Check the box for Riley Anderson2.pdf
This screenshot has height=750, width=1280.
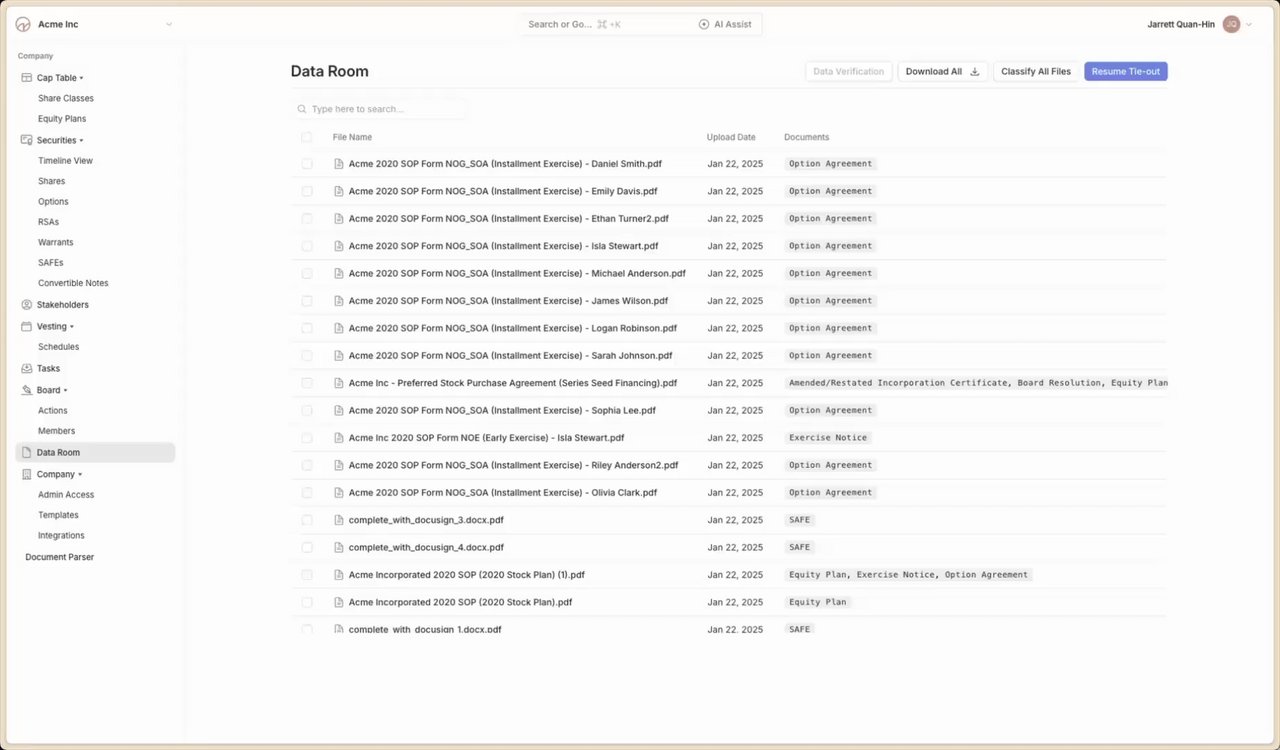click(x=307, y=465)
